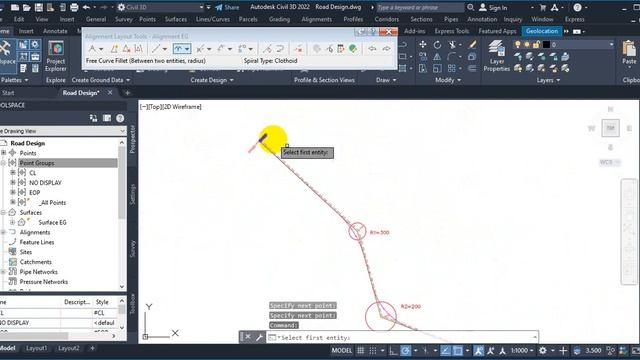Click the search keyword input box

point(420,7)
